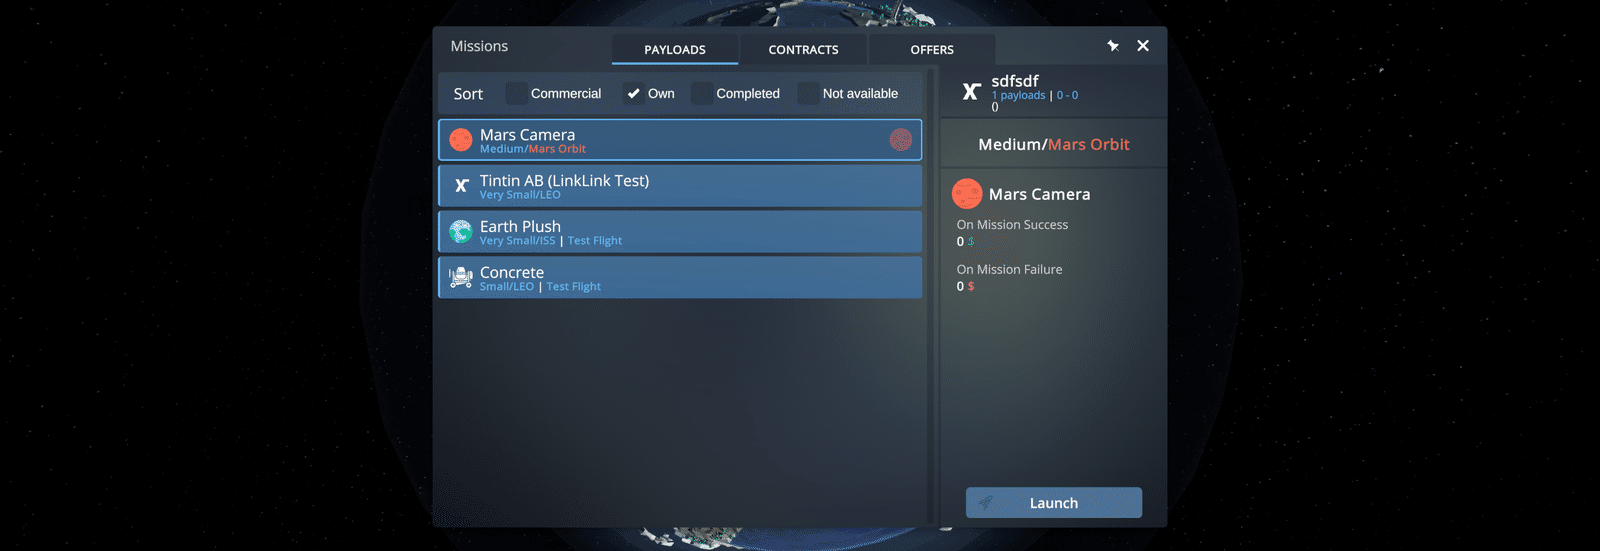Select the Earth Plush payload row
The width and height of the screenshot is (1600, 551).
(x=680, y=232)
